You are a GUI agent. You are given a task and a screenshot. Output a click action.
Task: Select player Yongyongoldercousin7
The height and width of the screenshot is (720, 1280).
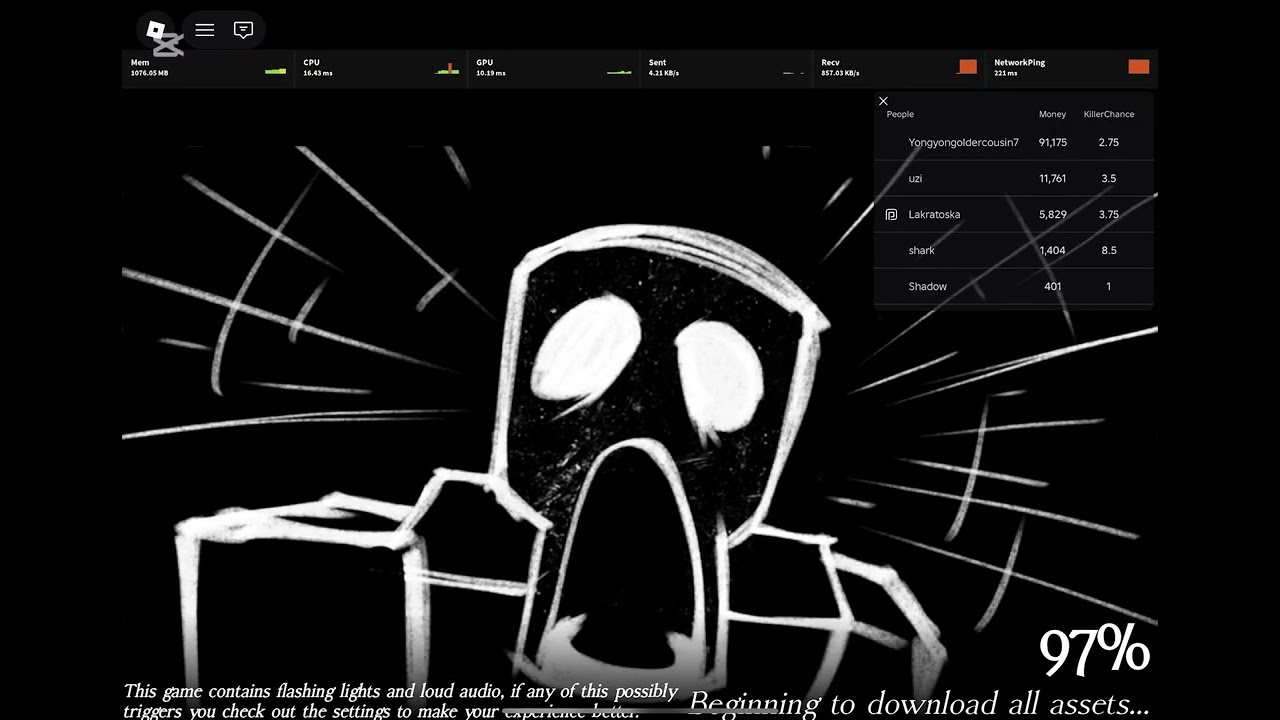click(x=1013, y=142)
